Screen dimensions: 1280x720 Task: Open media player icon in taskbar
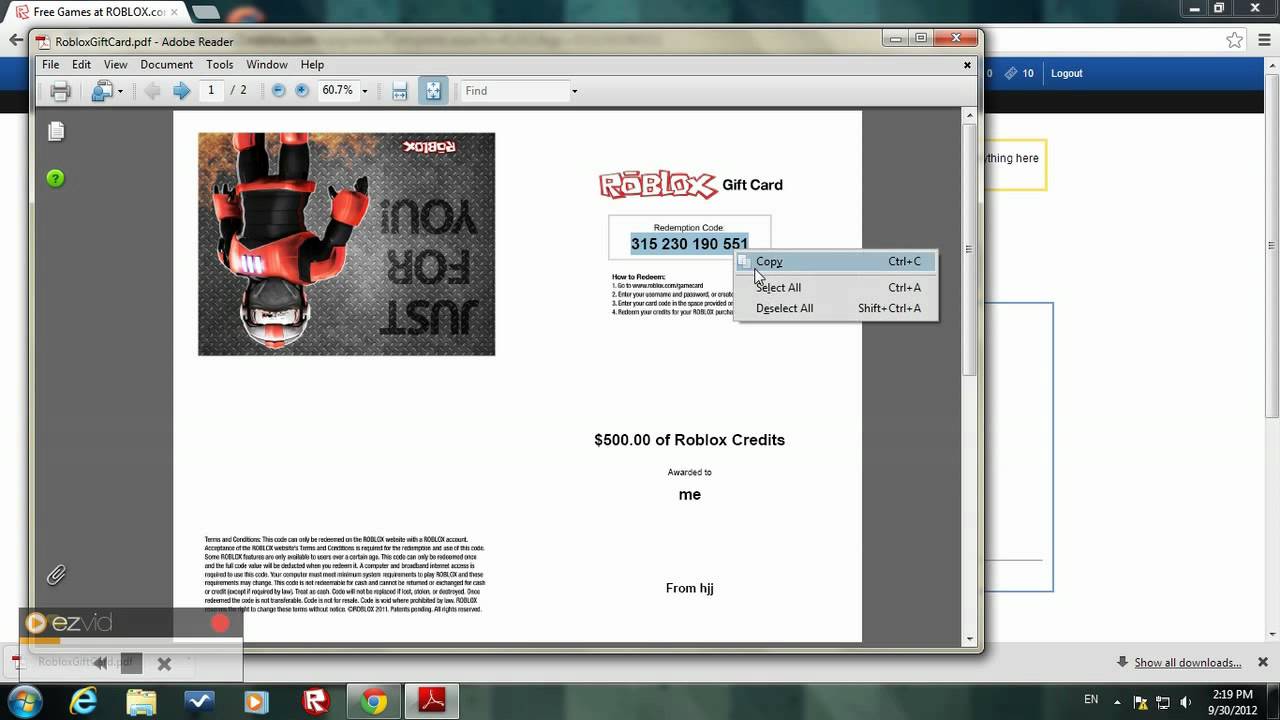coord(257,701)
